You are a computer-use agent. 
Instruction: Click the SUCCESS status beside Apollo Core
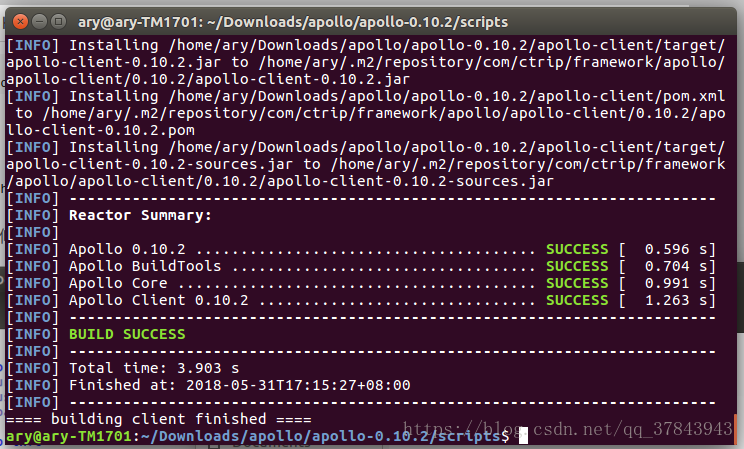click(x=577, y=283)
